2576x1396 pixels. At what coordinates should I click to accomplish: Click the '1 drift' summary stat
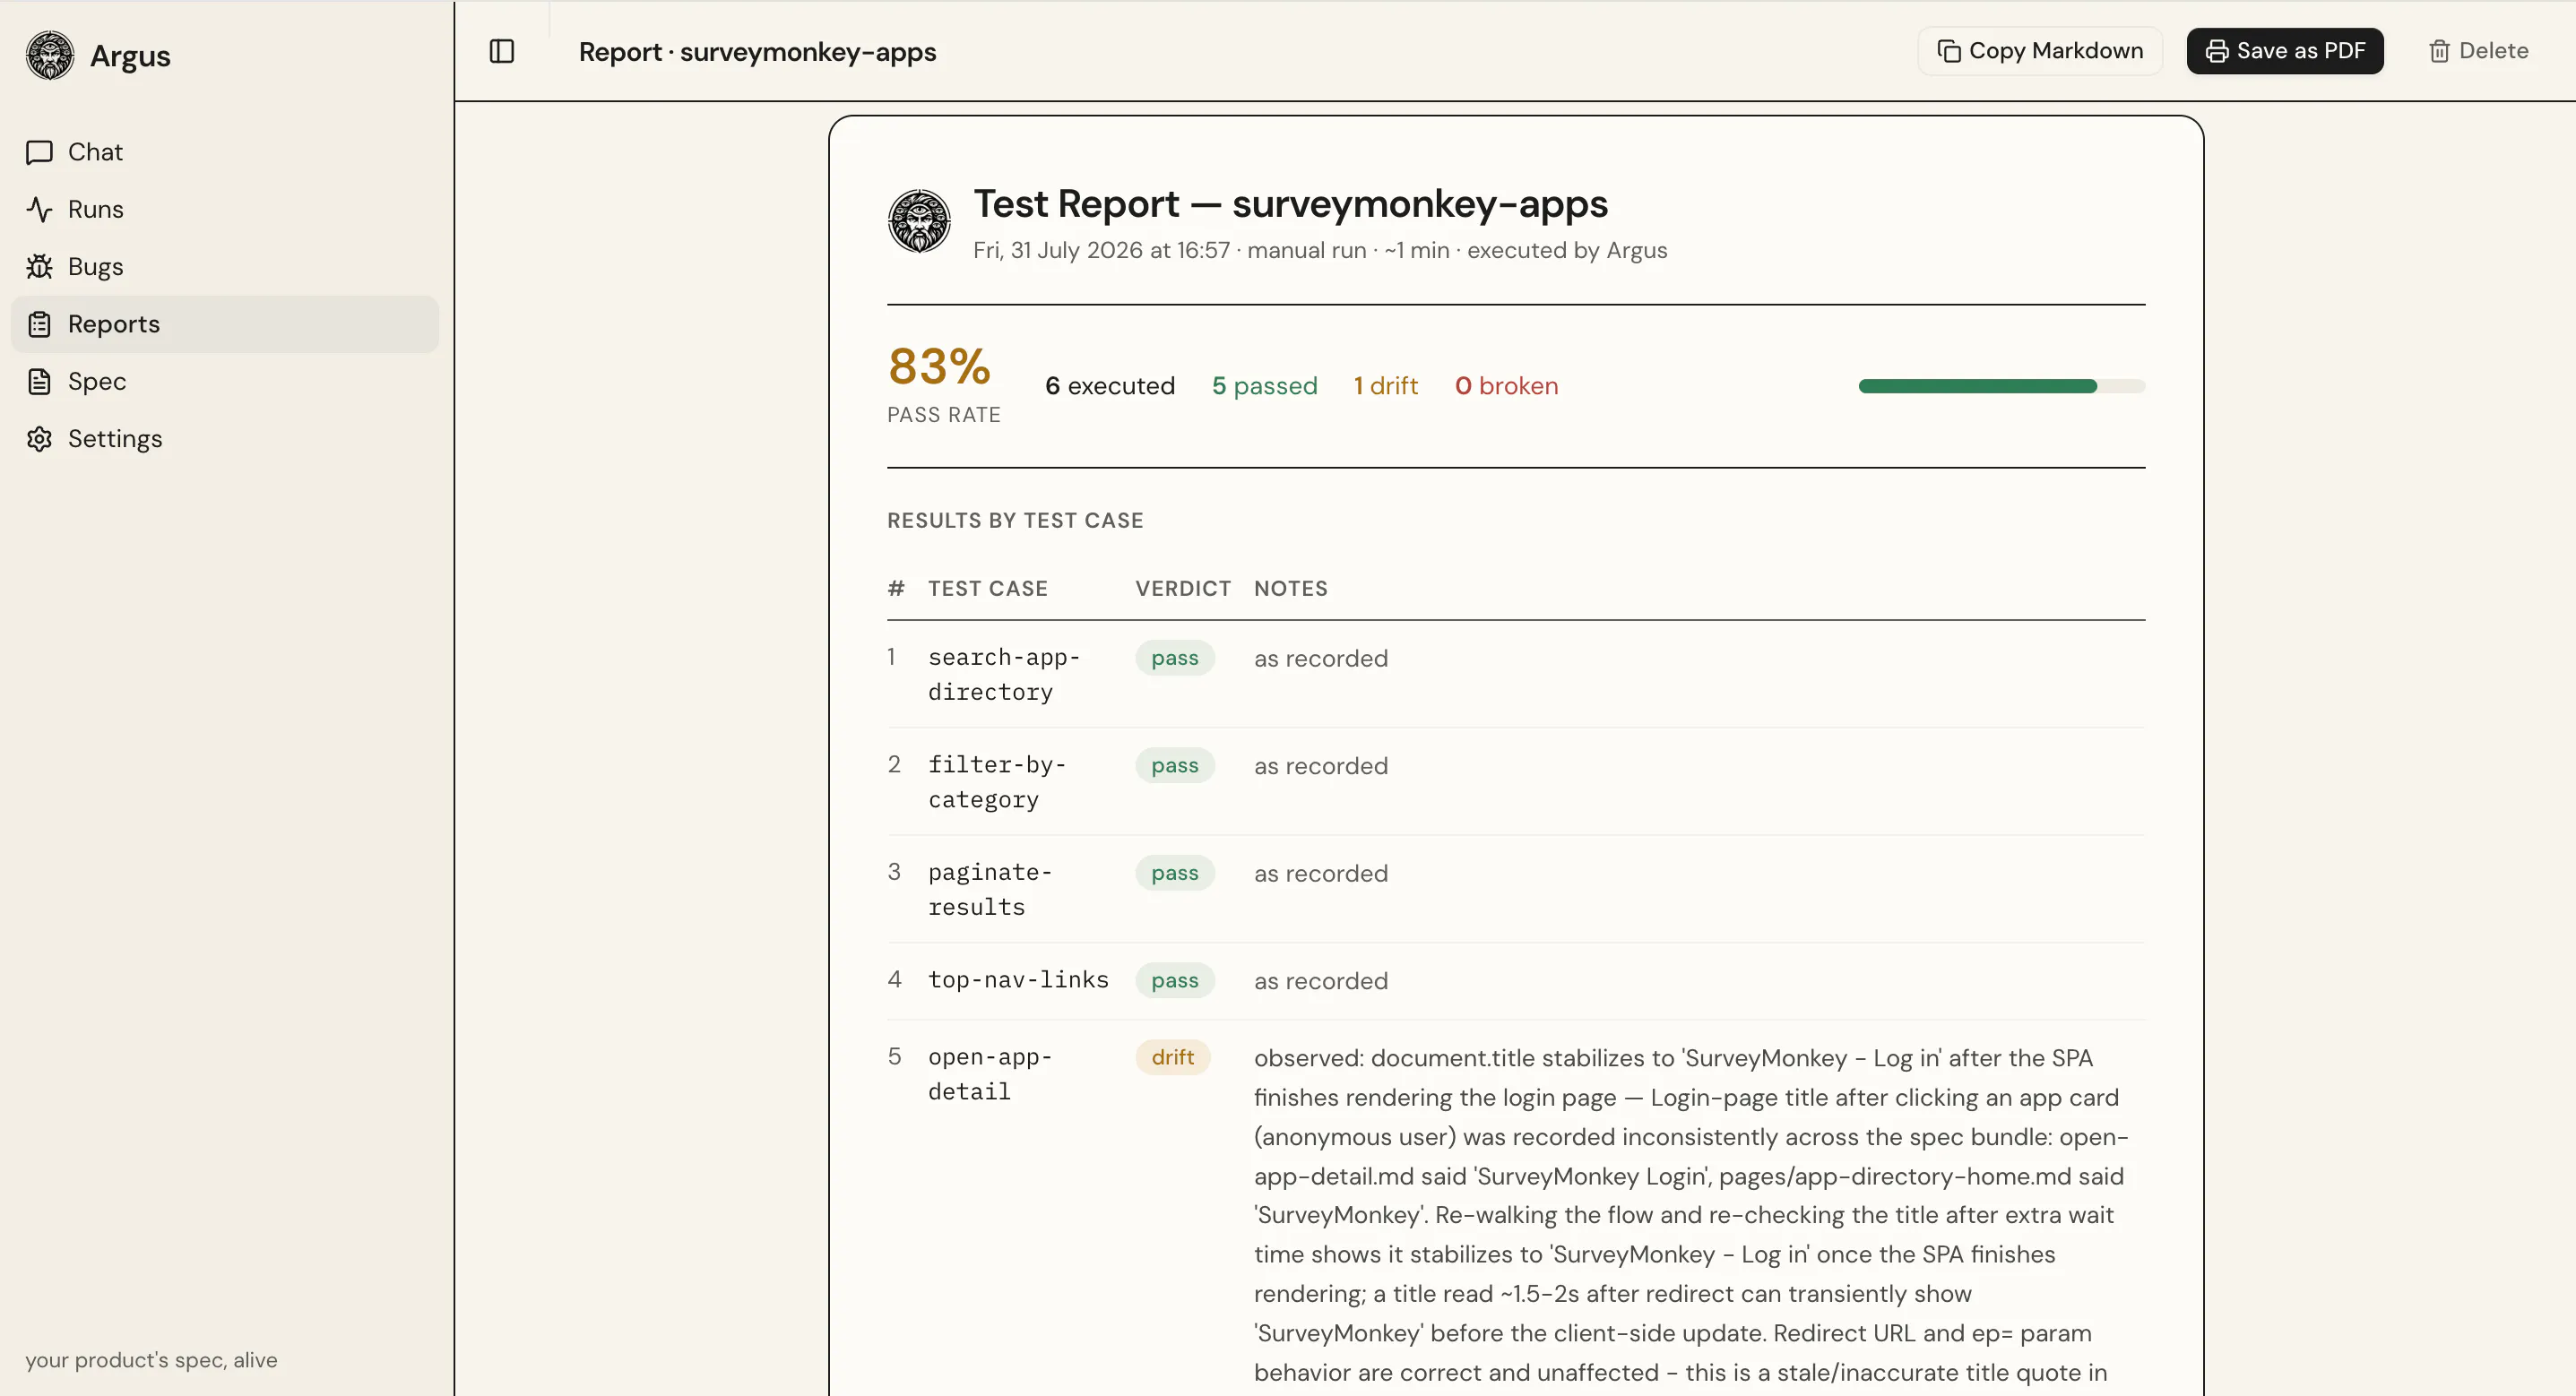coord(1386,386)
